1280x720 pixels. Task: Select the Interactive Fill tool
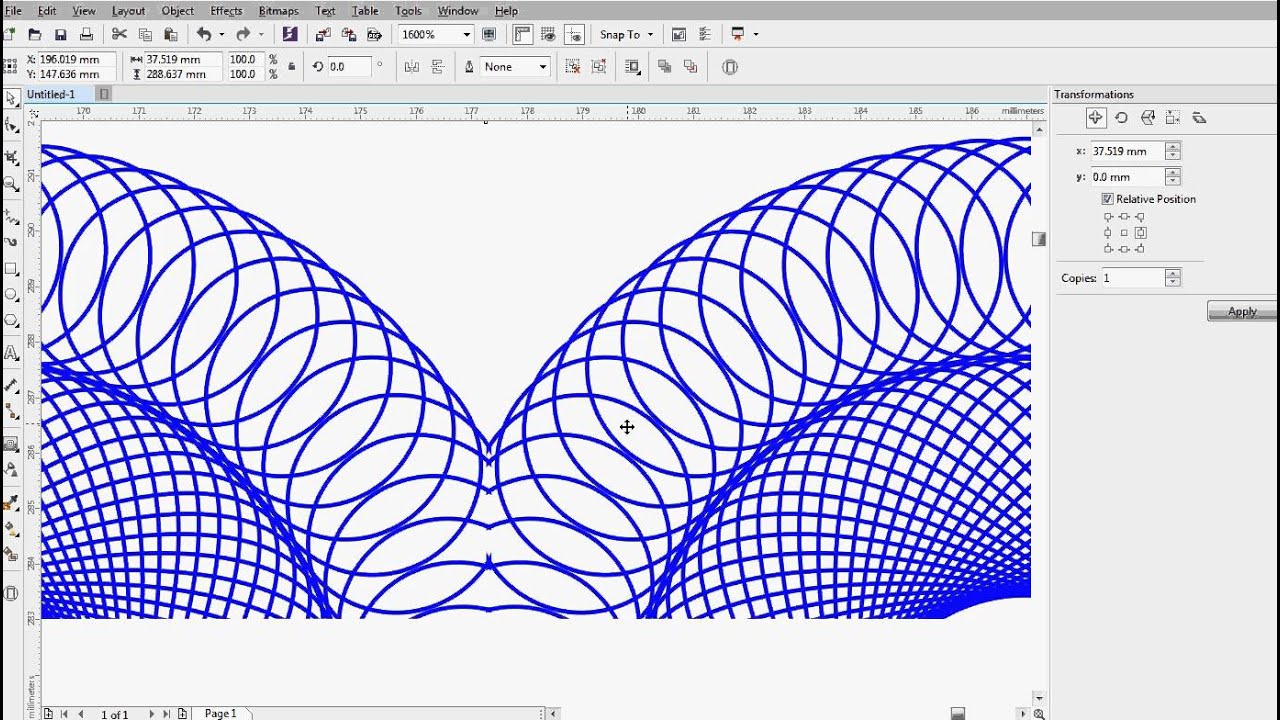click(11, 527)
